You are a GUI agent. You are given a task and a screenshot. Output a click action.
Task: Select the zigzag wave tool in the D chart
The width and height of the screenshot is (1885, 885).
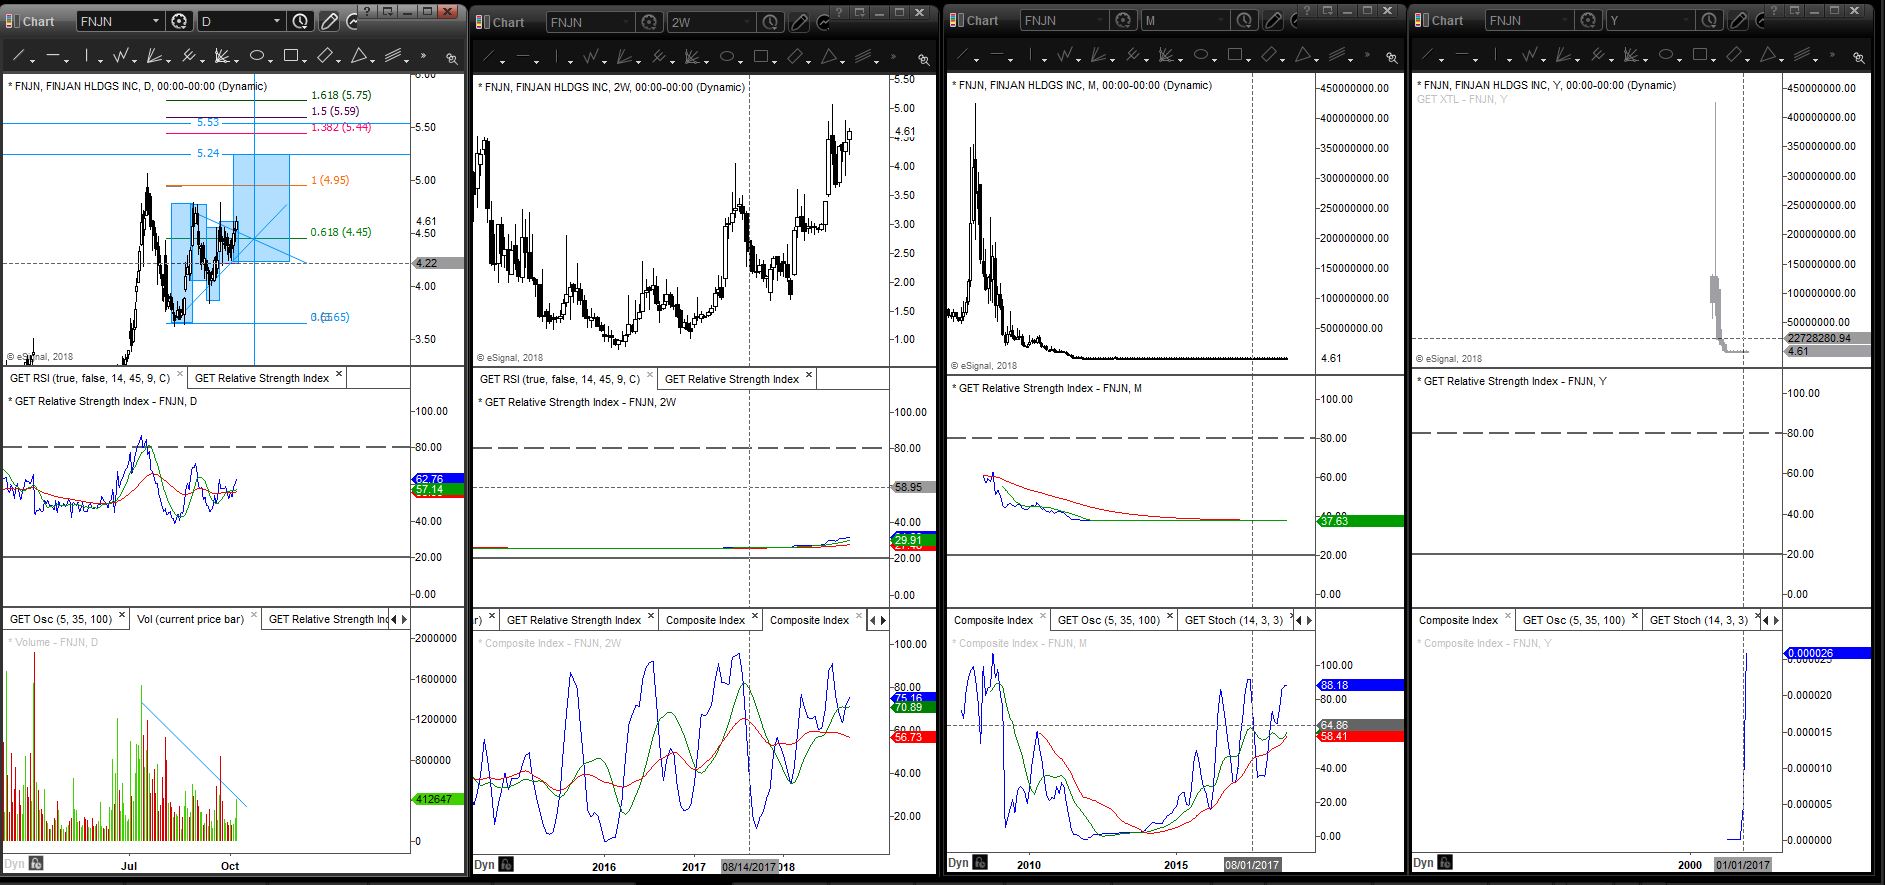coord(123,56)
